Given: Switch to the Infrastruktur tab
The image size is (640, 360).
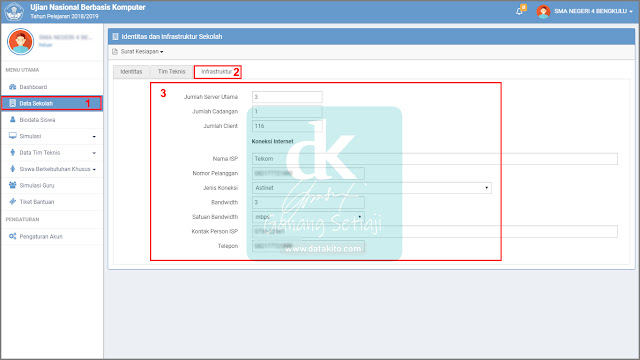Looking at the screenshot, I should click(x=217, y=71).
